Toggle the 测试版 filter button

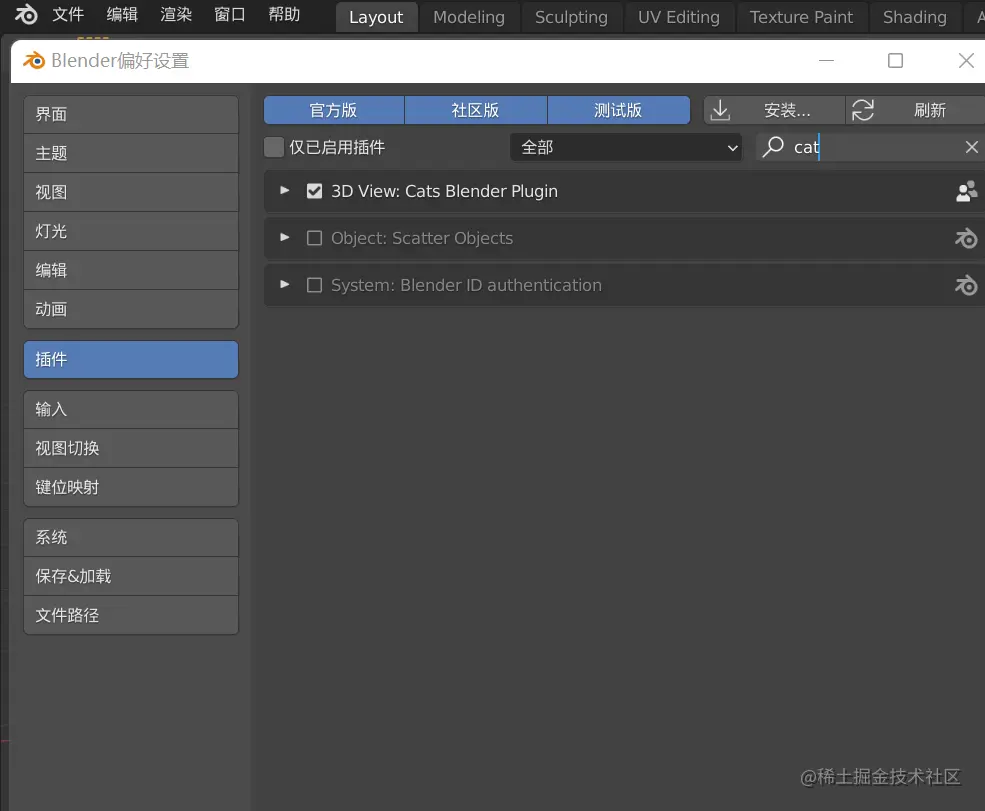[619, 110]
